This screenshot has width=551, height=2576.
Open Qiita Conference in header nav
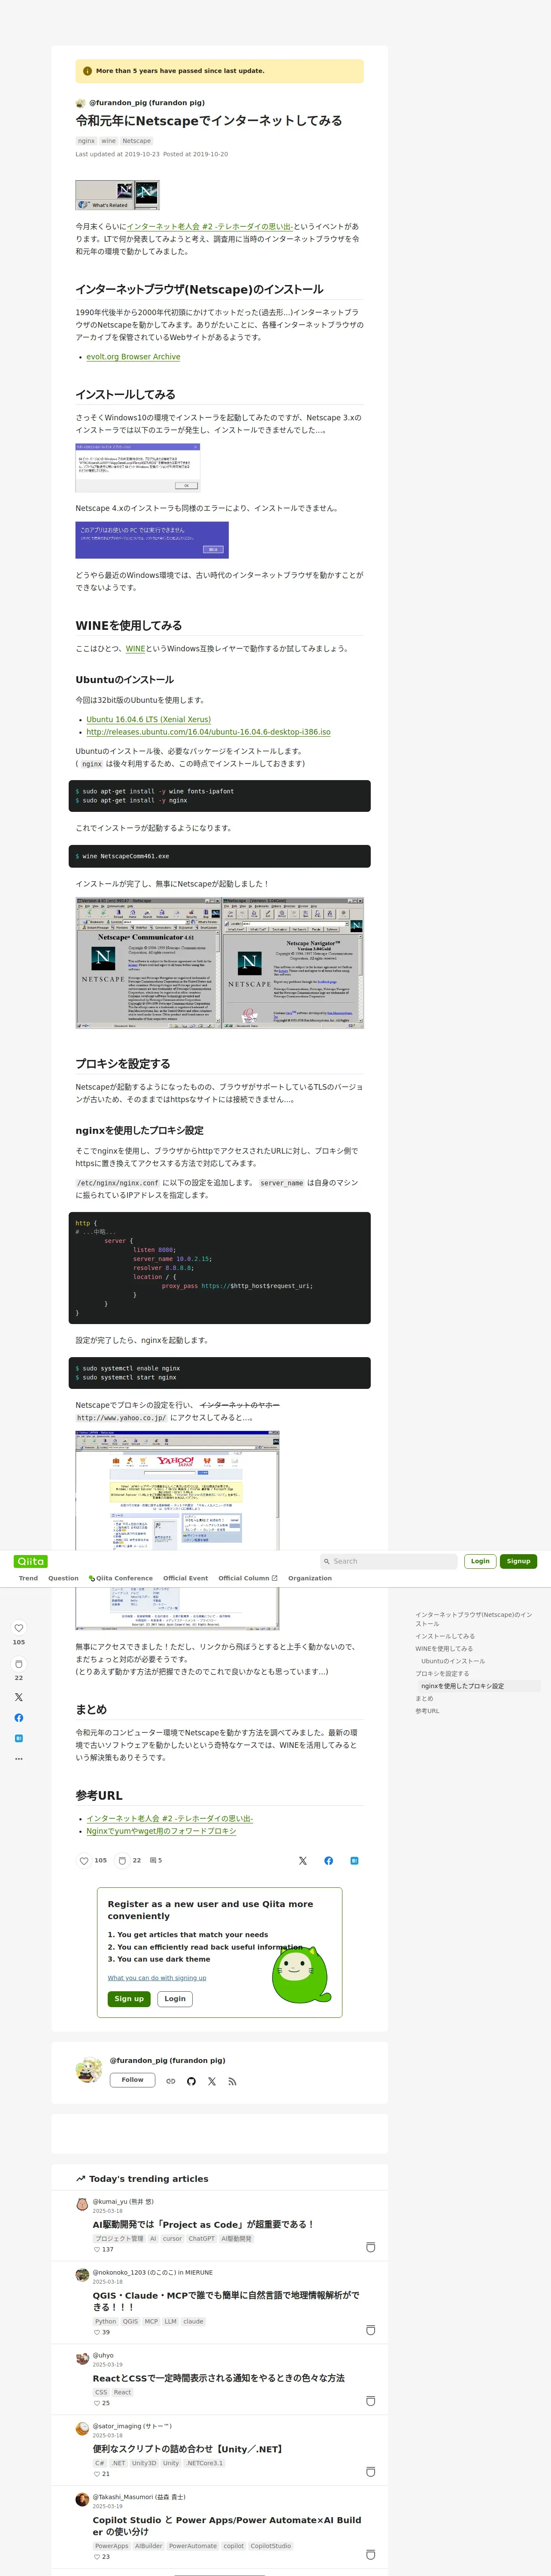(121, 1578)
